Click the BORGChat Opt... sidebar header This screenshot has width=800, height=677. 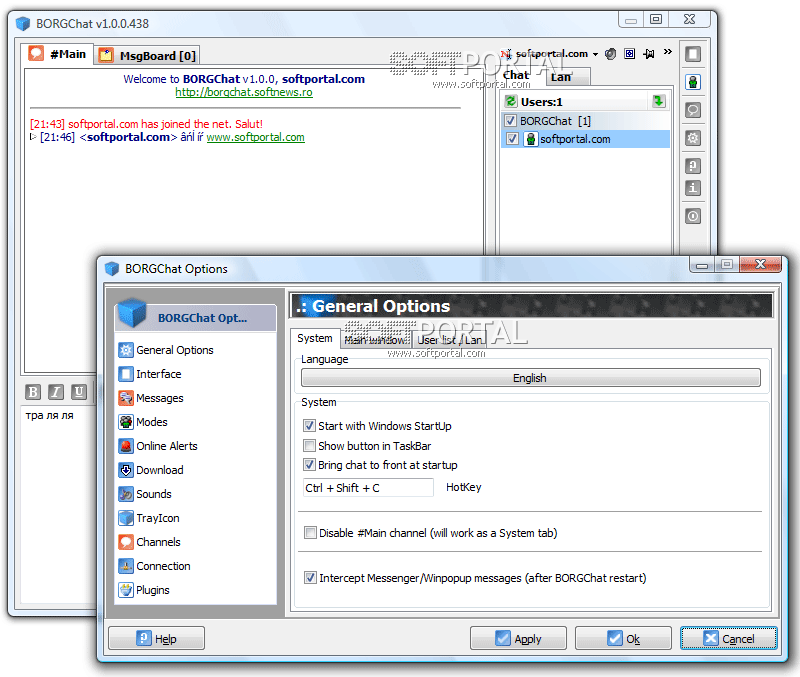pos(196,317)
